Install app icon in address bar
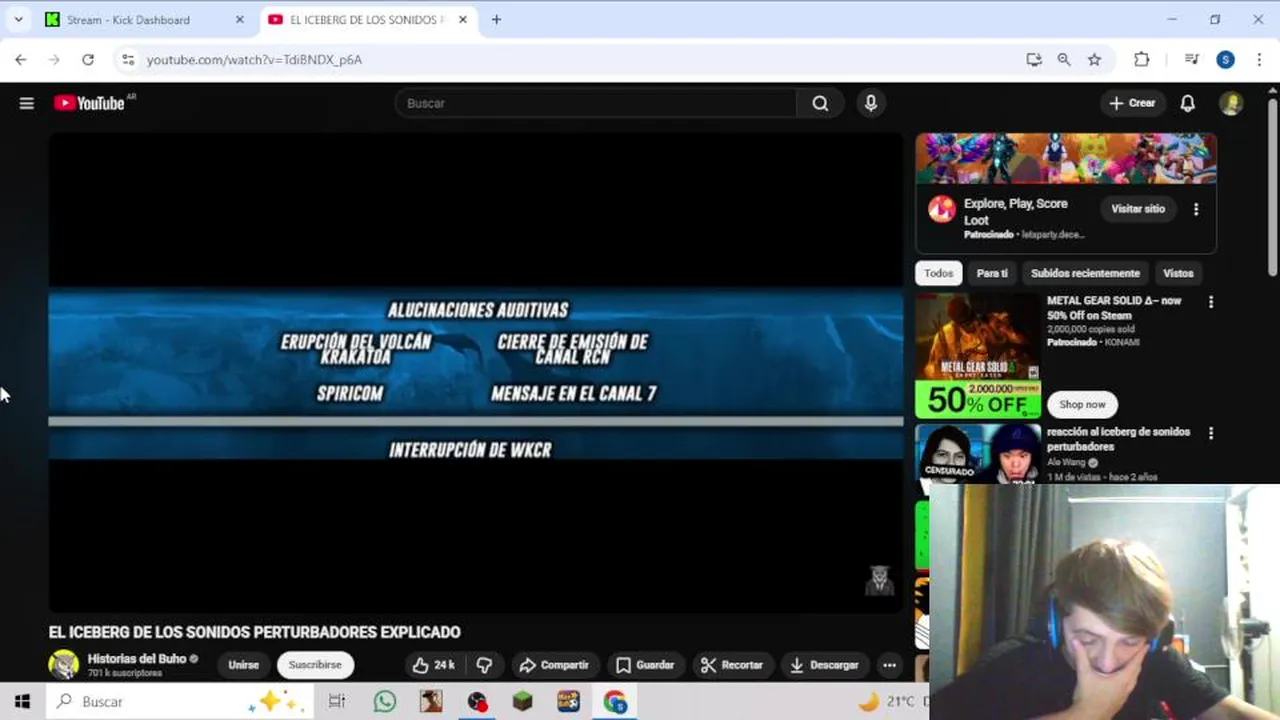 1034,60
